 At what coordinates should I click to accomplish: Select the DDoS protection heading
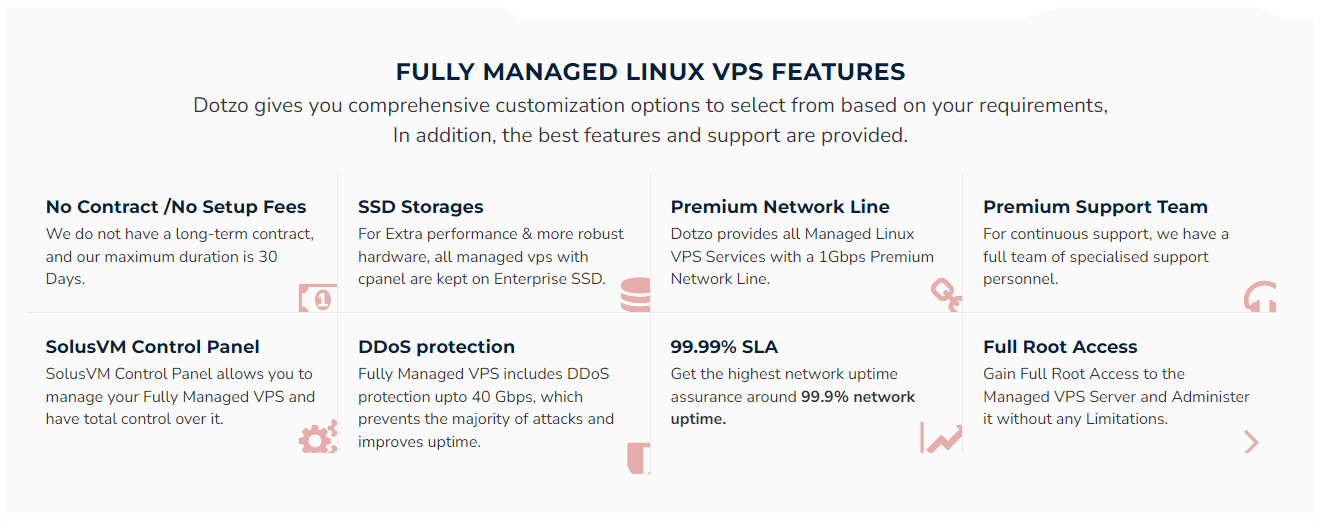click(437, 347)
